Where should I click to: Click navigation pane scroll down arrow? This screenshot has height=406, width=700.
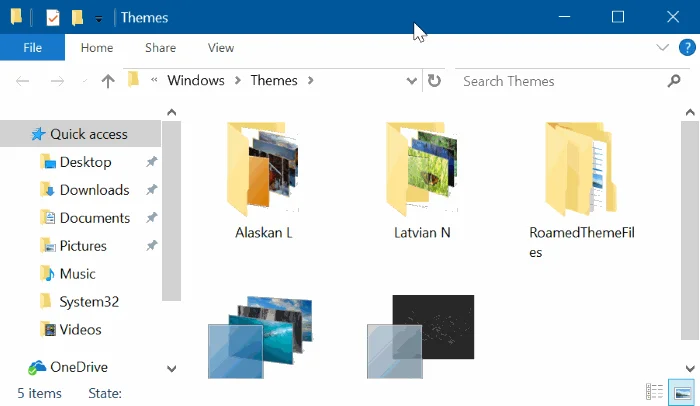pyautogui.click(x=171, y=368)
